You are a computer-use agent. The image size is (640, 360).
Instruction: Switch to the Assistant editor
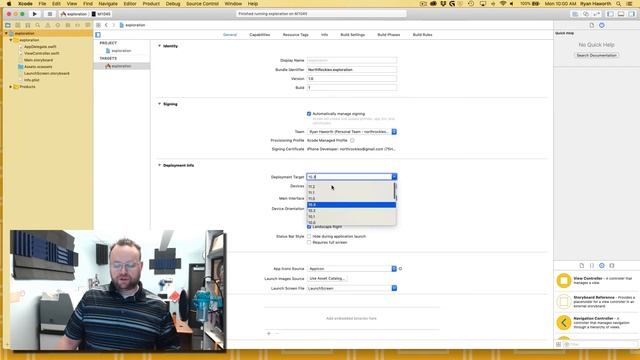pos(586,14)
